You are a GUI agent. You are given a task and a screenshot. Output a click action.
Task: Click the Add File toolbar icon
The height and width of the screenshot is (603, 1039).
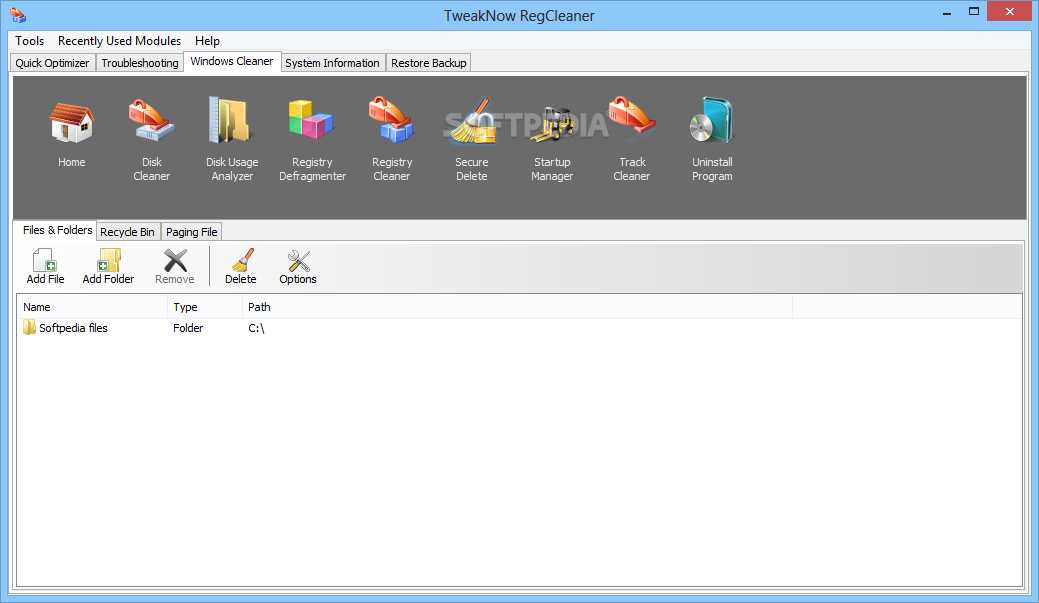[x=45, y=260]
